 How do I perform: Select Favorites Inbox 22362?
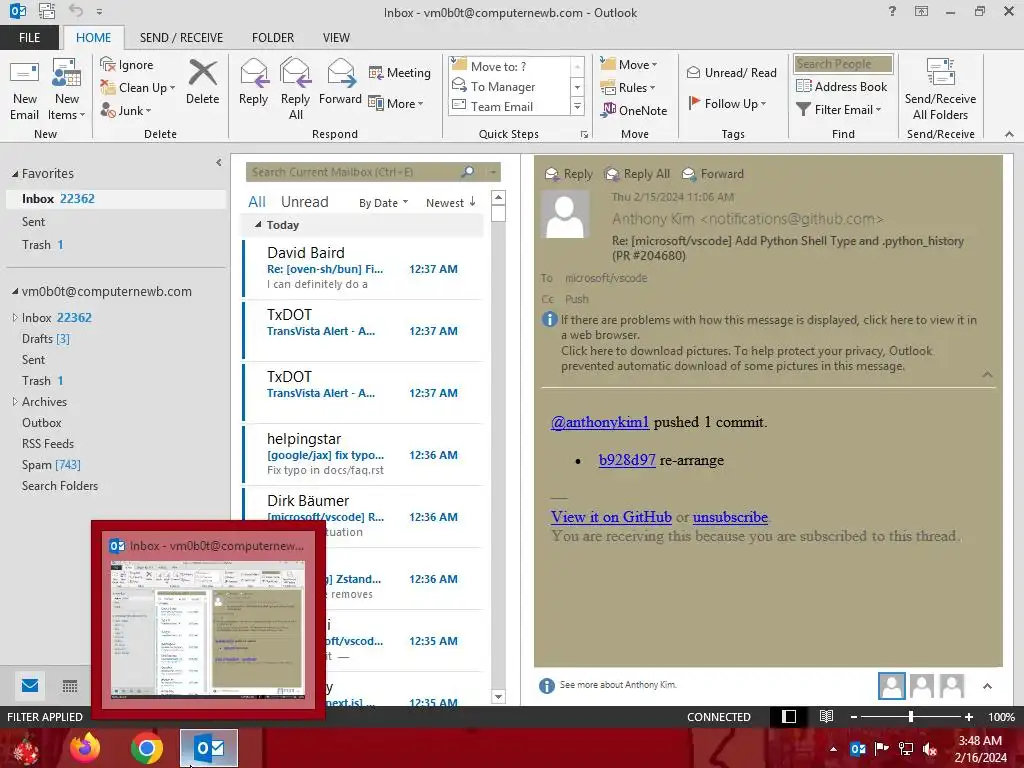point(116,199)
